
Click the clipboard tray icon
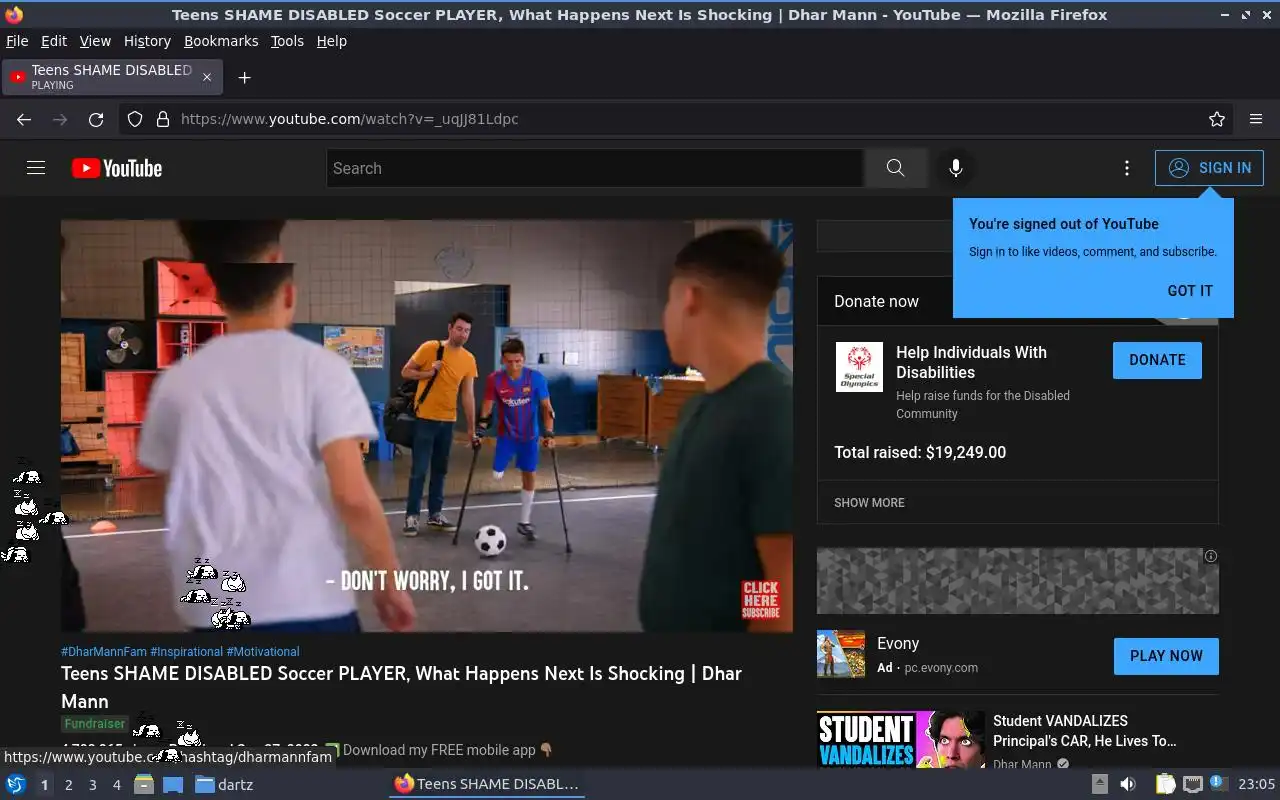click(x=1166, y=784)
